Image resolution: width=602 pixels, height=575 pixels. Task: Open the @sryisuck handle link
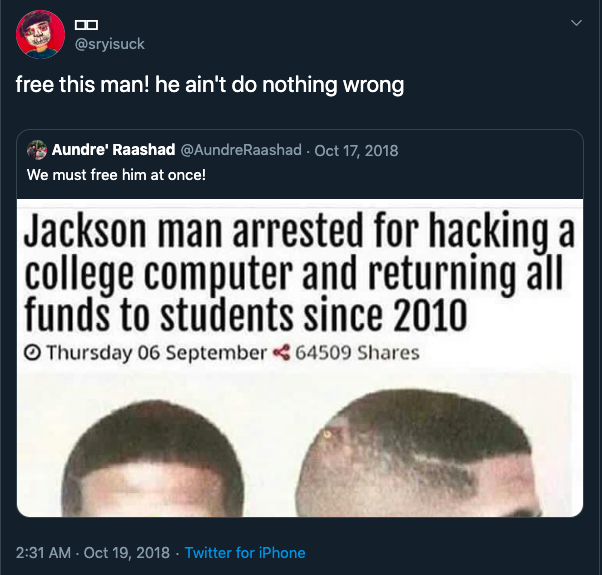110,45
